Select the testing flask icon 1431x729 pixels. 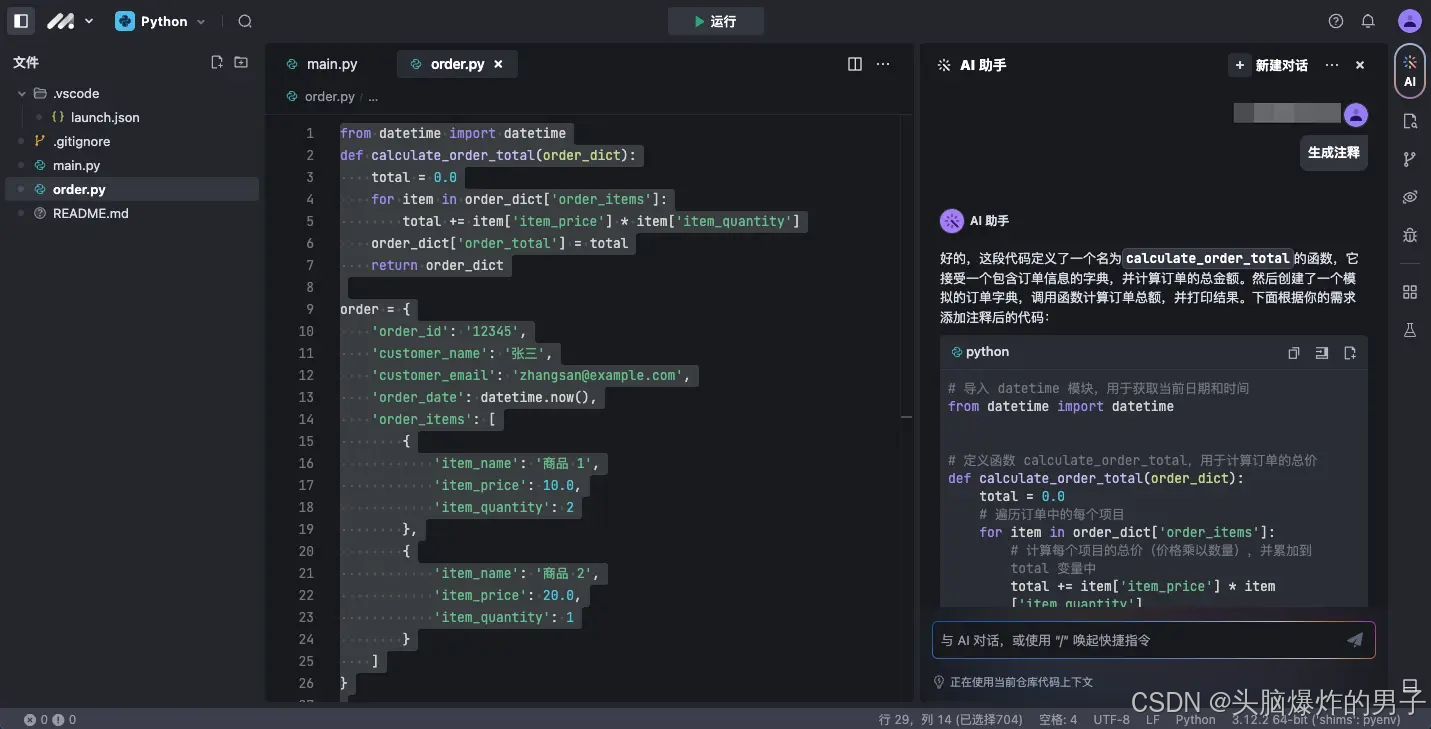click(1409, 330)
